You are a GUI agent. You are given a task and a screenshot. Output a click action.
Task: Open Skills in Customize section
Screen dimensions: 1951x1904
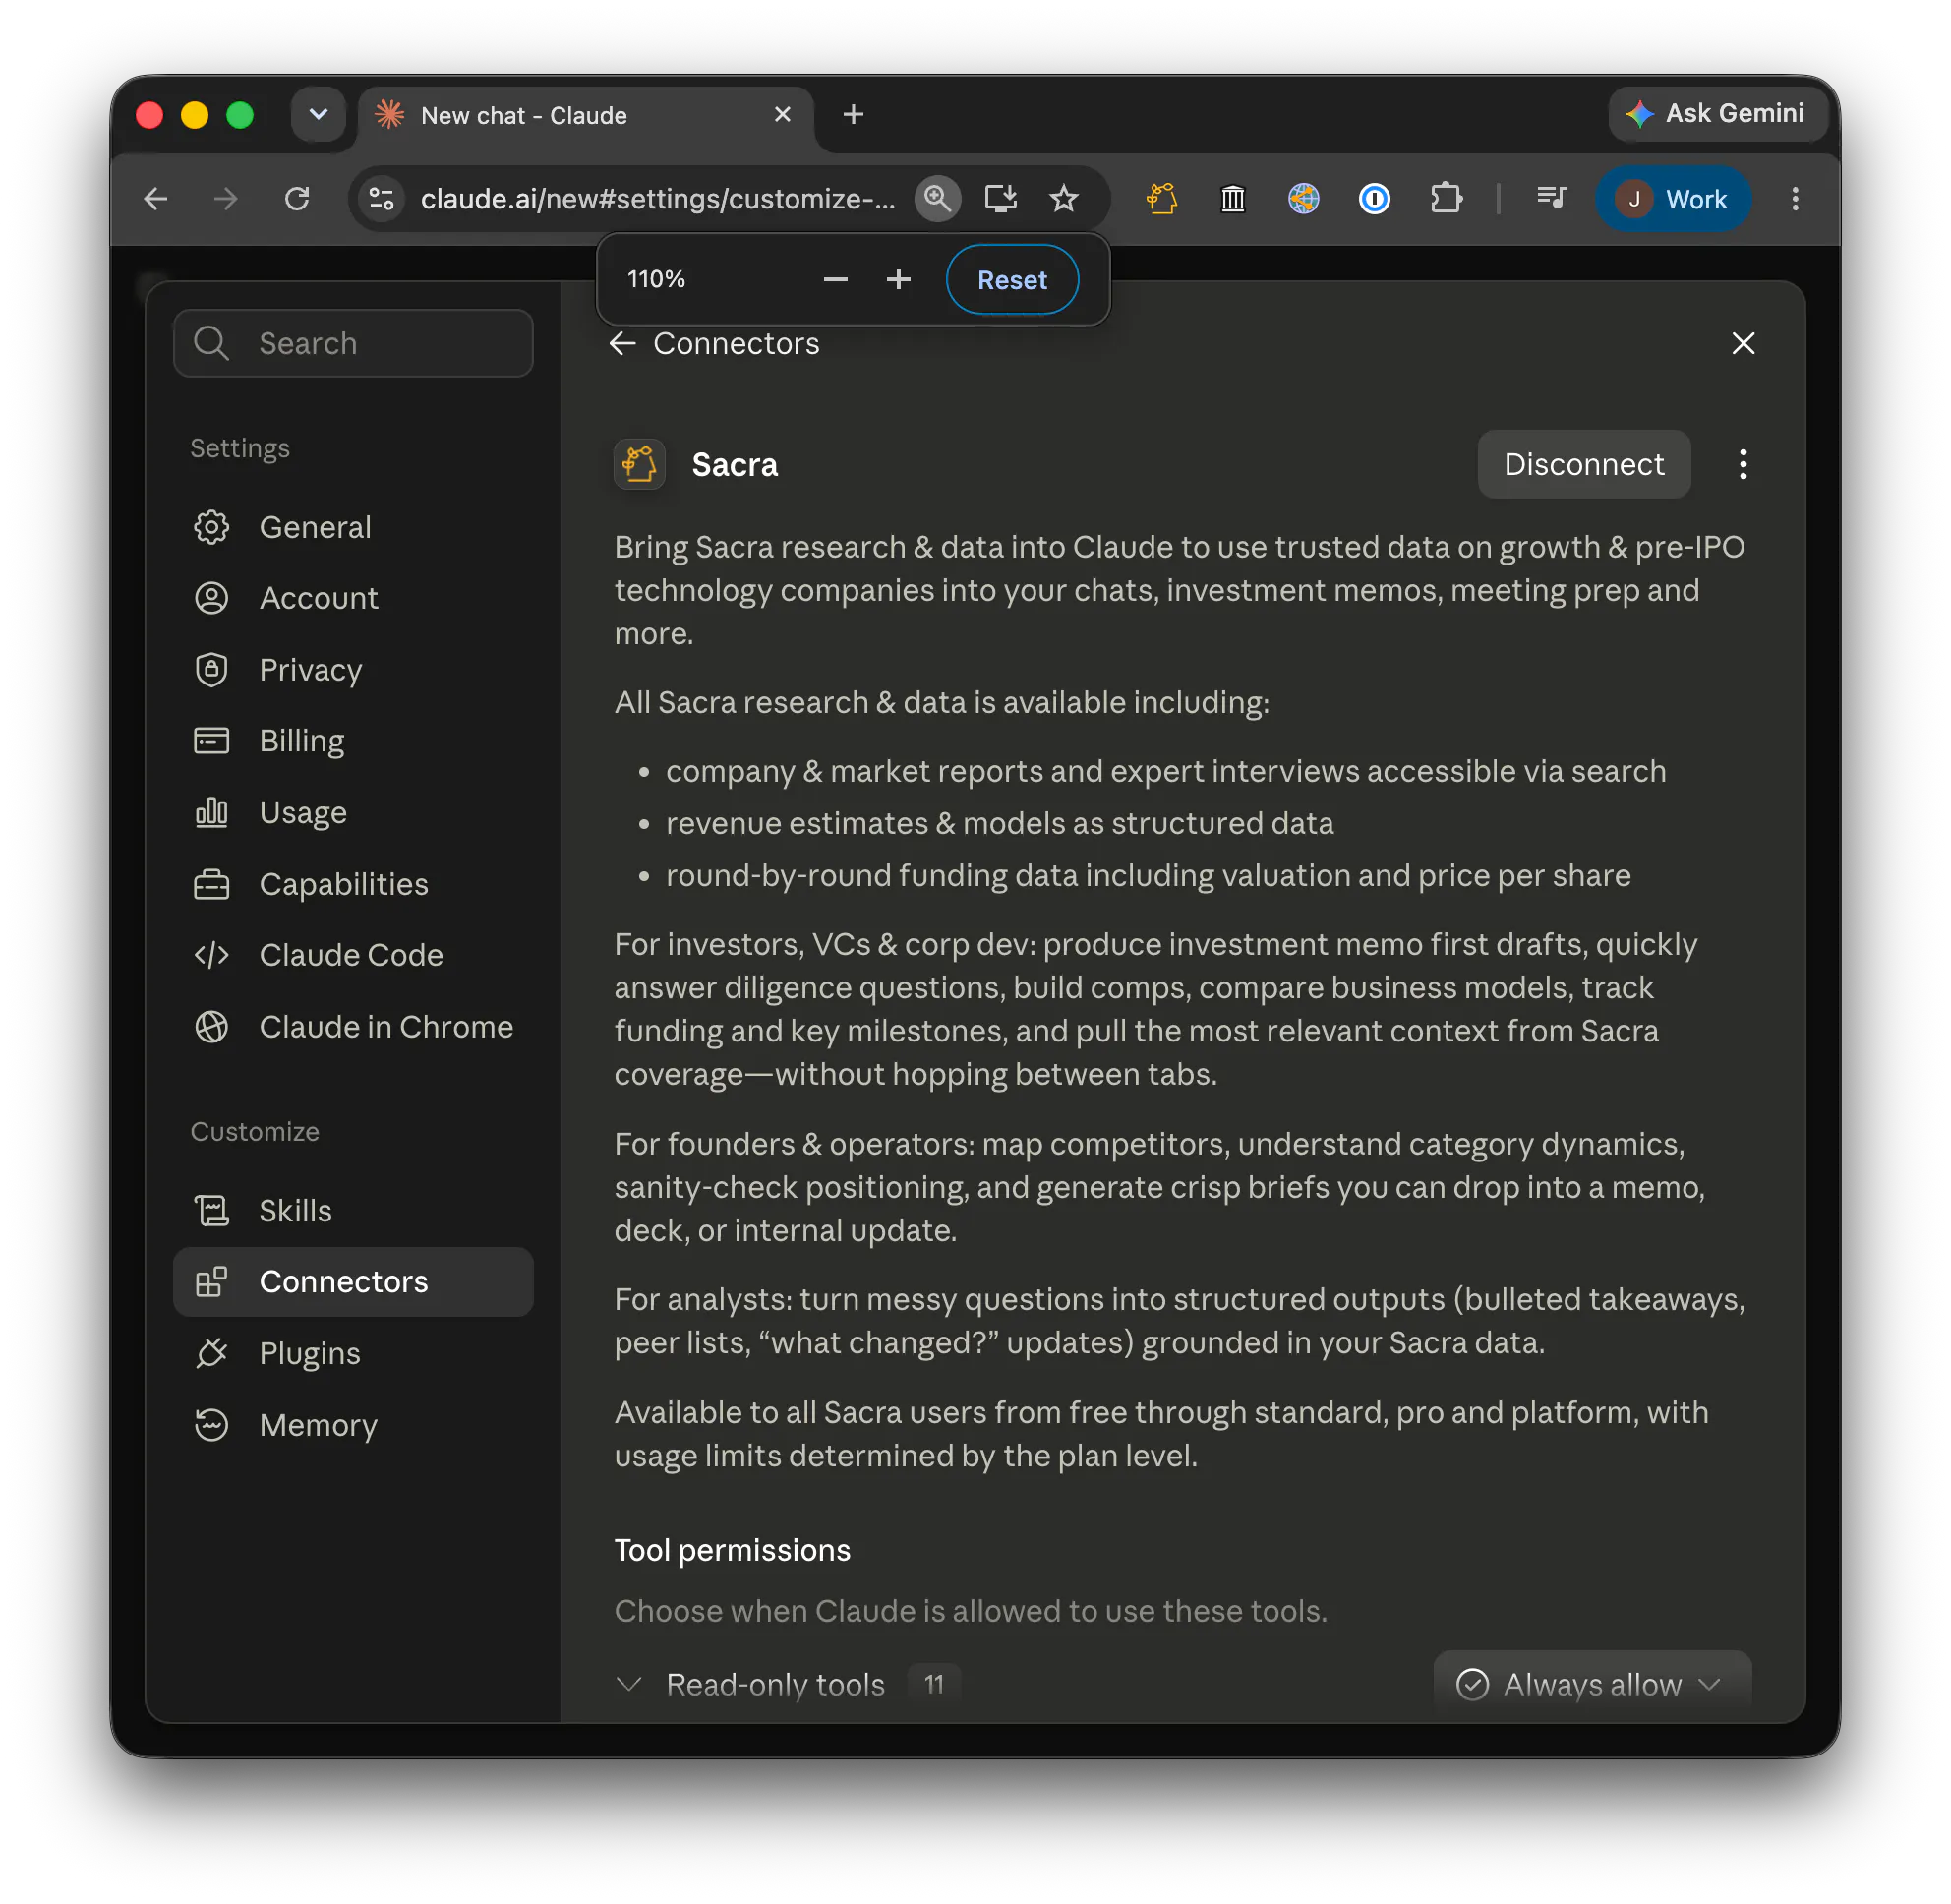tap(353, 1210)
